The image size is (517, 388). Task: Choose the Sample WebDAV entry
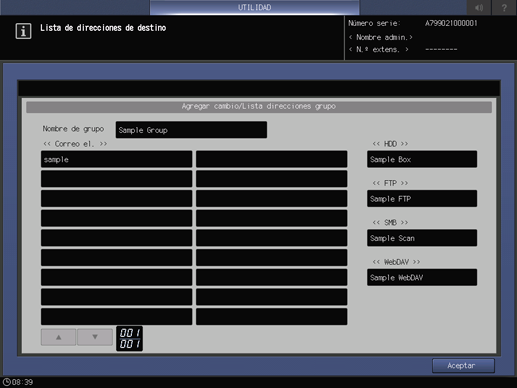(422, 277)
